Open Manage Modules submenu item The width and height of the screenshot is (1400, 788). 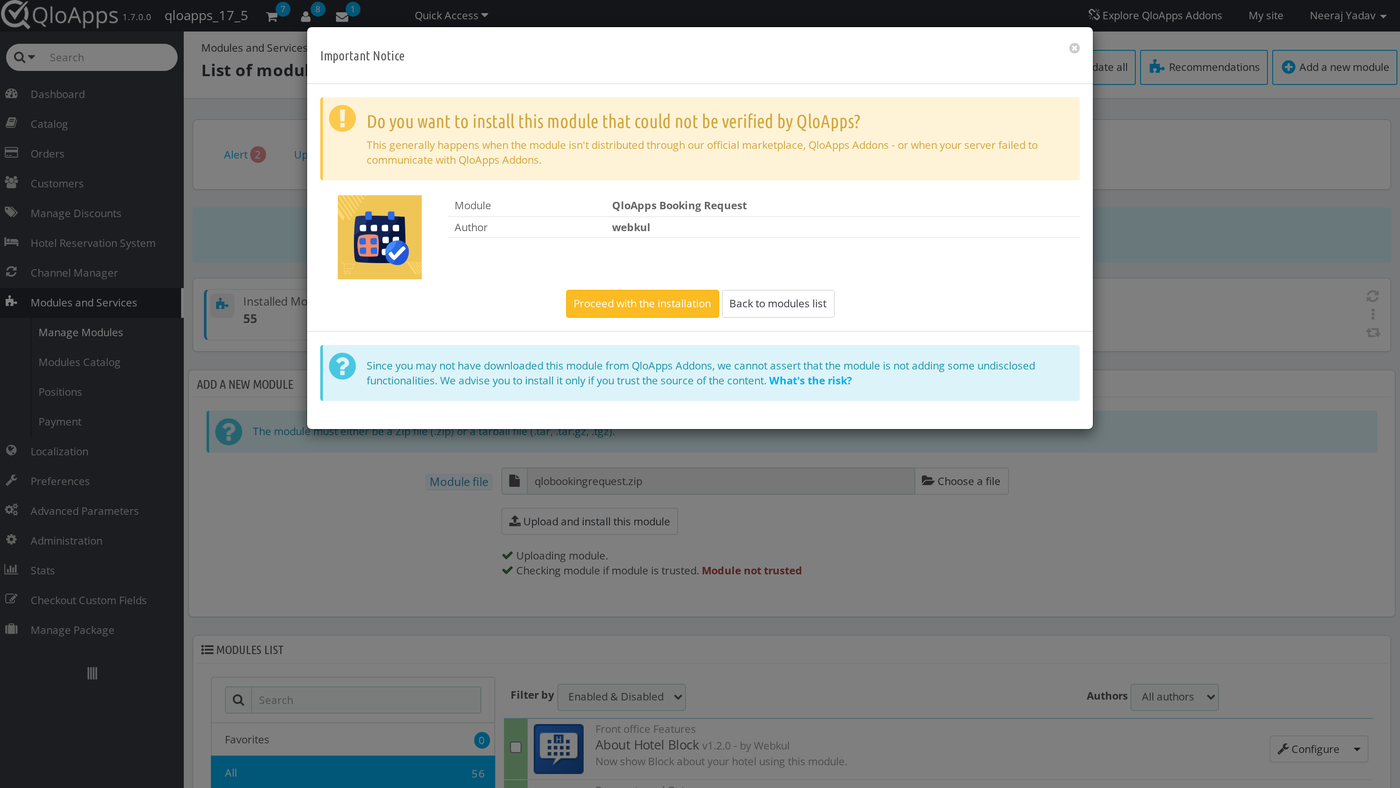coord(81,332)
